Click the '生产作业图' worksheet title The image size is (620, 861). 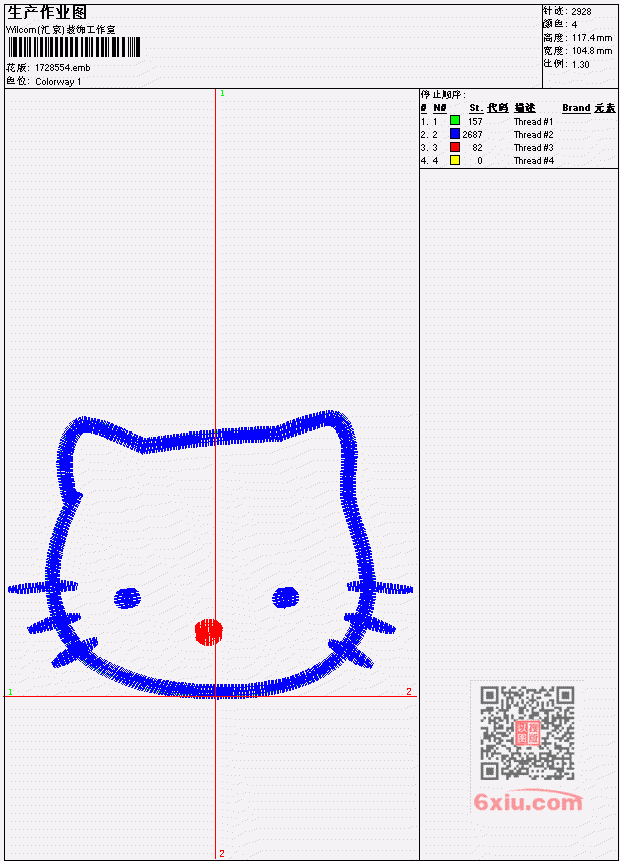[47, 12]
